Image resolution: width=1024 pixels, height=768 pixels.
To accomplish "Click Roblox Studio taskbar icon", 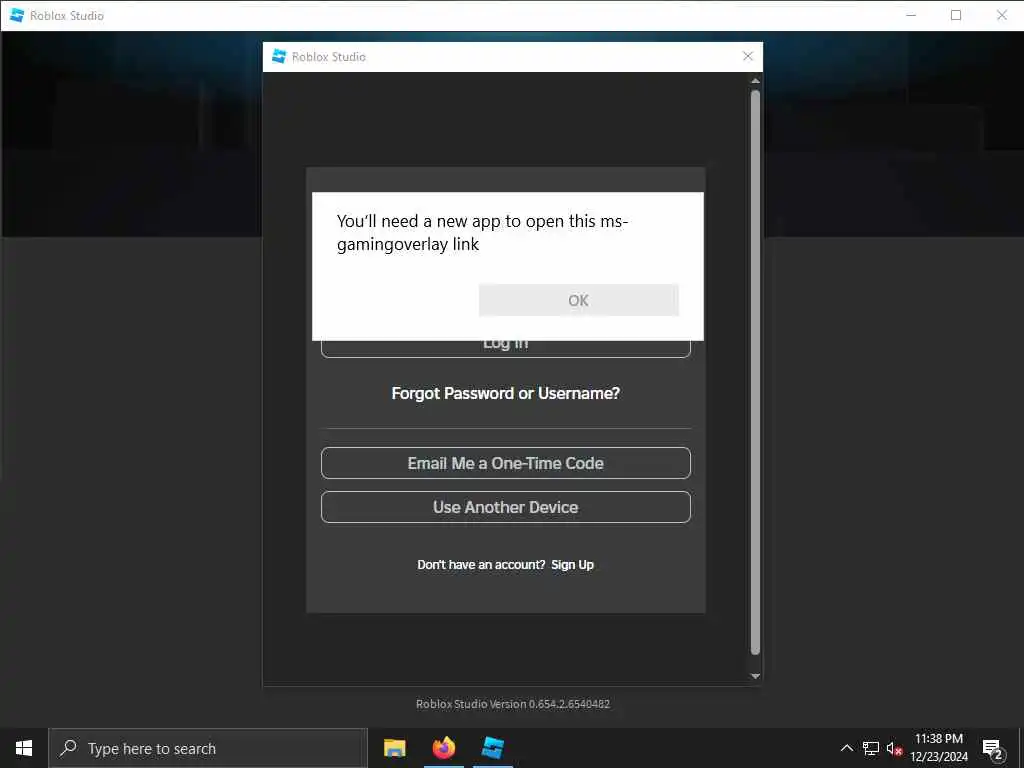I will (492, 748).
